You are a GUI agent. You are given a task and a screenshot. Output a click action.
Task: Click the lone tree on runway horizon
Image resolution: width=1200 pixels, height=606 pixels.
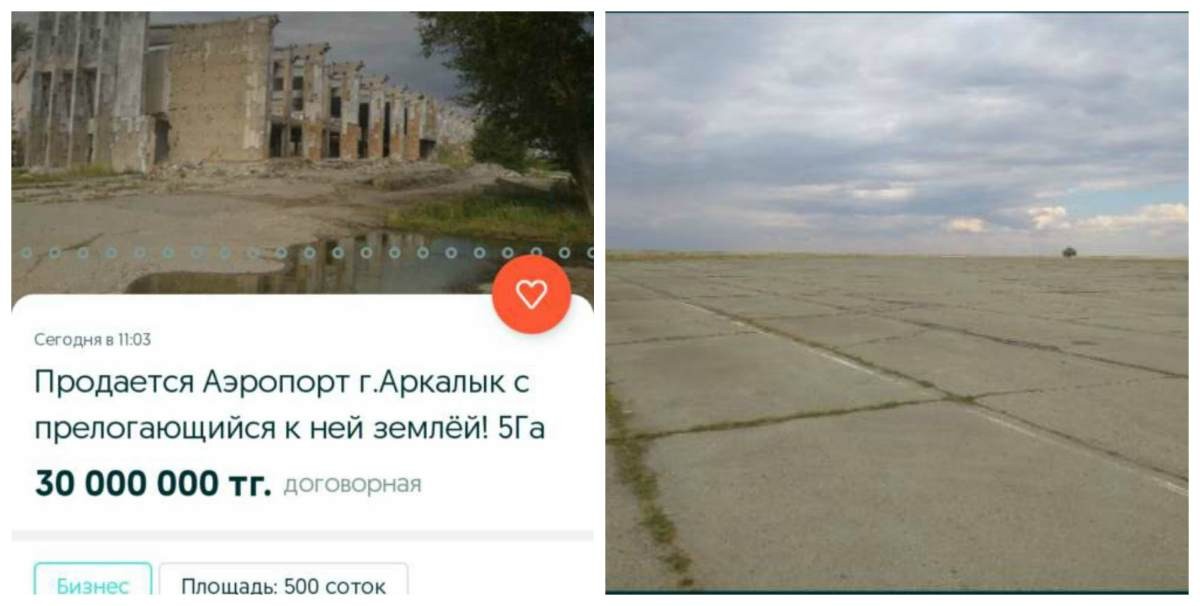(1068, 252)
